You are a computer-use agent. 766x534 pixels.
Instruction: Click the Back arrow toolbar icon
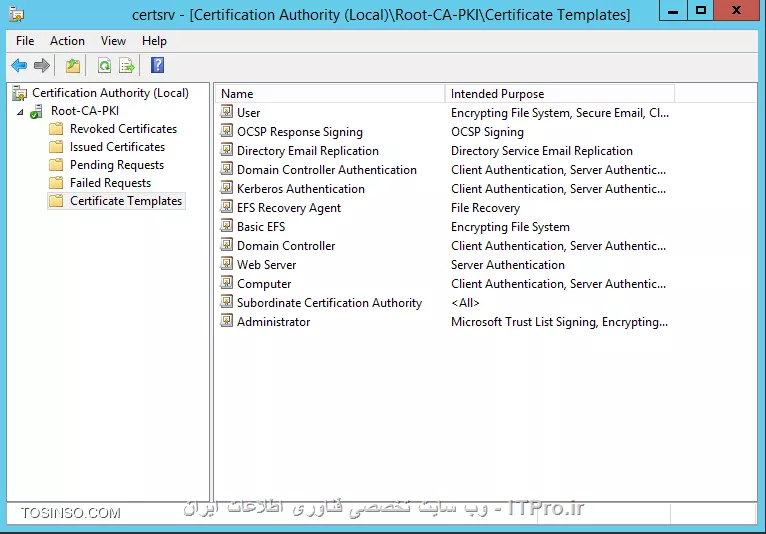coord(19,65)
